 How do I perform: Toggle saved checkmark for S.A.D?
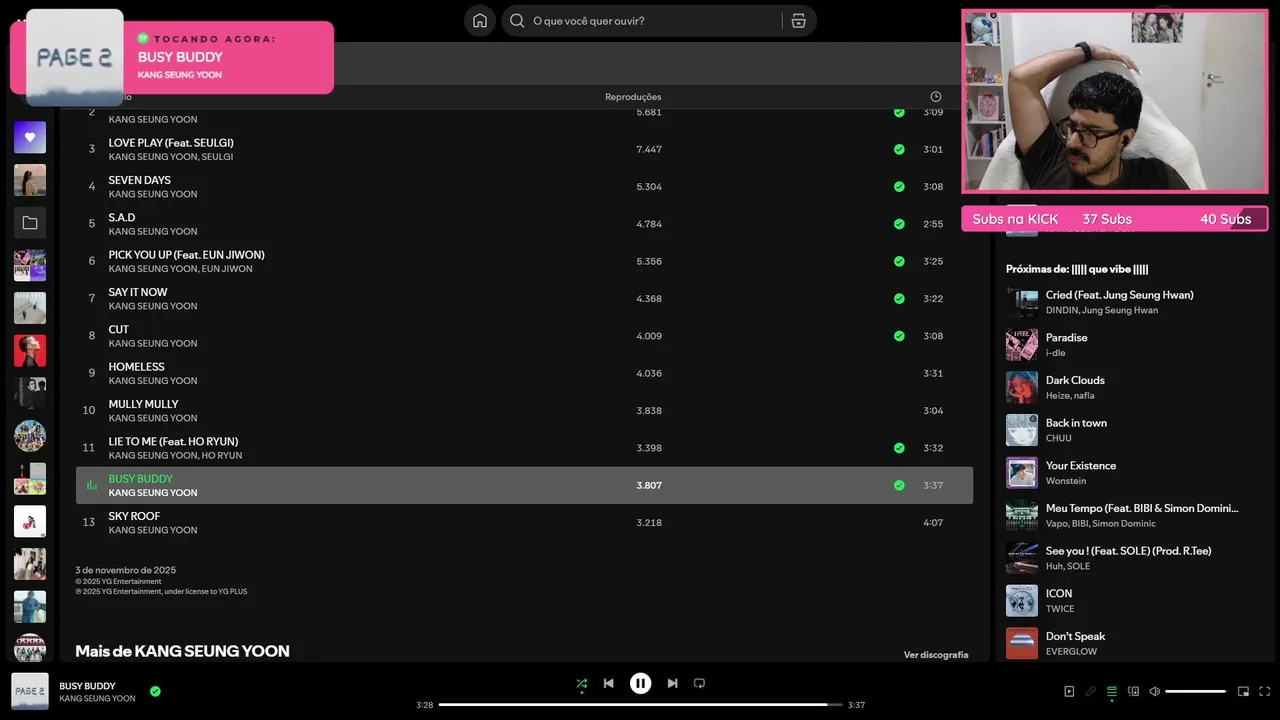(x=899, y=224)
